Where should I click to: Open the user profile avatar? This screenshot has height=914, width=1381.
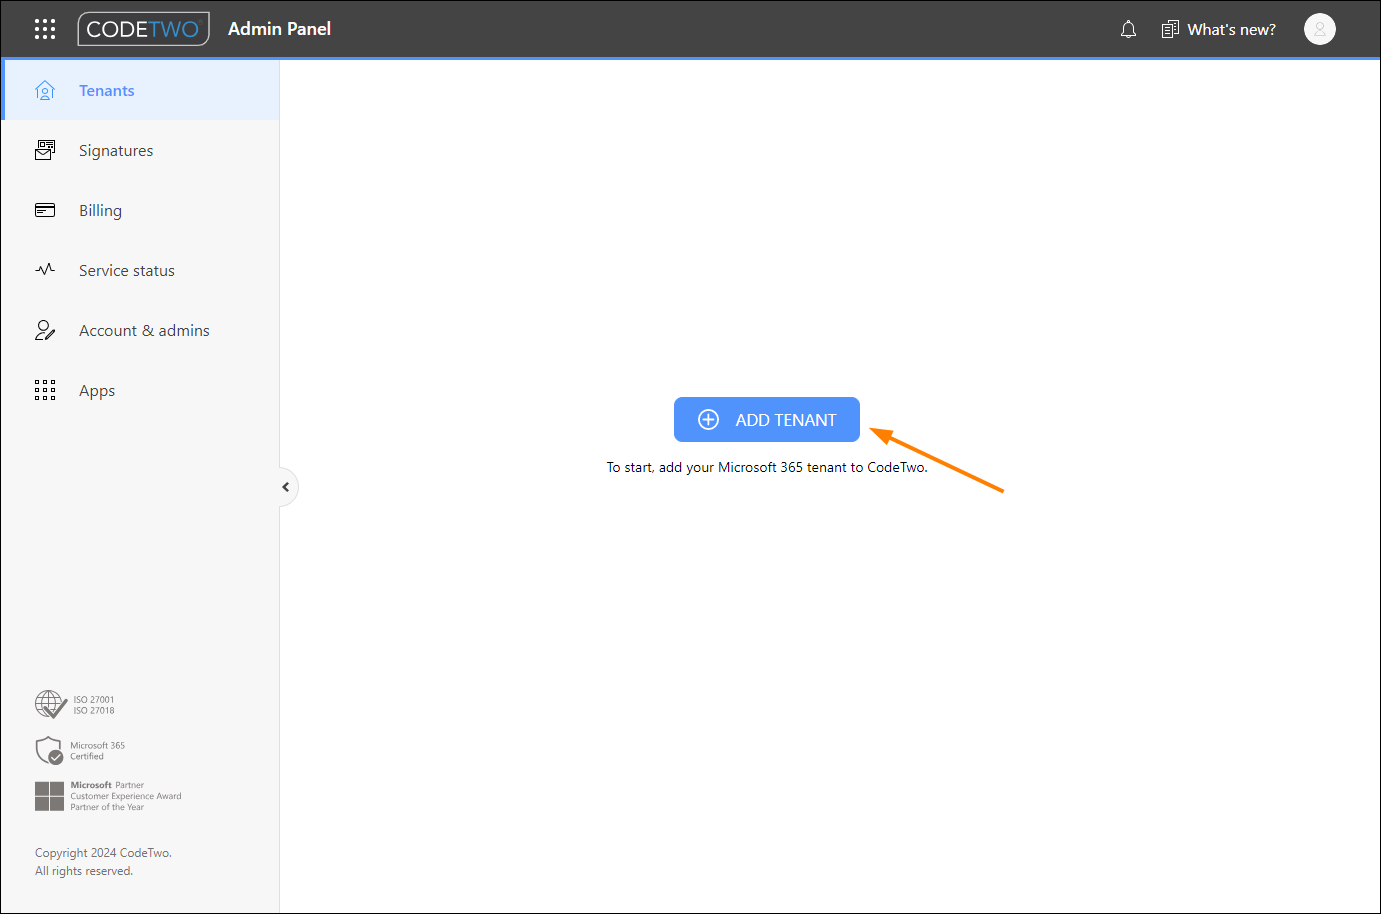(1320, 29)
